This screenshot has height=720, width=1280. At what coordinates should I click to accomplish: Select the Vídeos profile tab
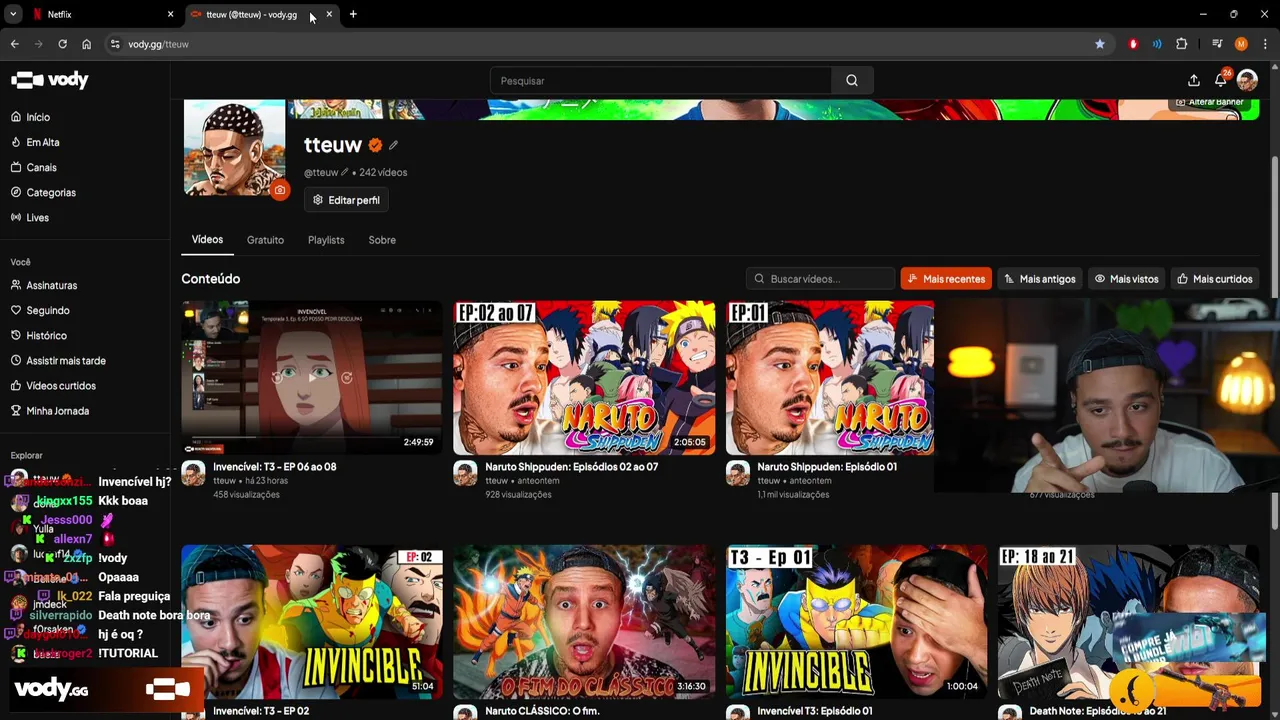coord(207,240)
